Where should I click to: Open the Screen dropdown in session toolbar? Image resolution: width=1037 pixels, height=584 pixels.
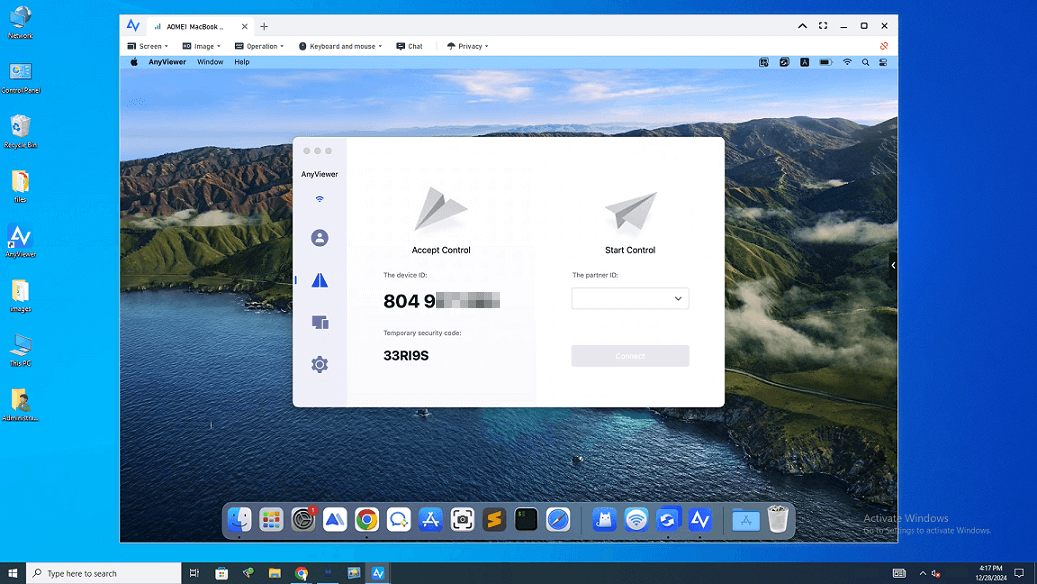(x=150, y=46)
